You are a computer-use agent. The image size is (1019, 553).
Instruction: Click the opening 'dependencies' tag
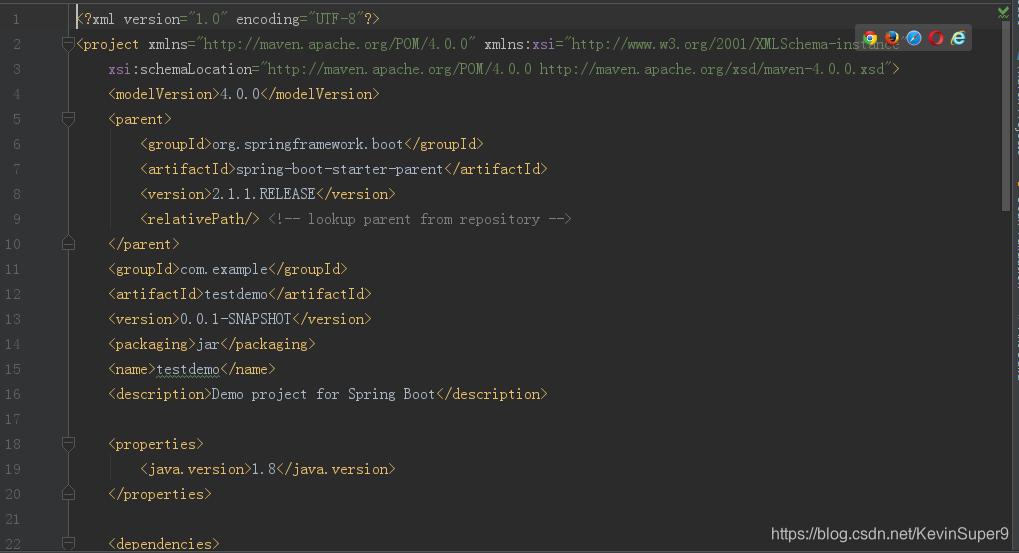[x=164, y=544]
